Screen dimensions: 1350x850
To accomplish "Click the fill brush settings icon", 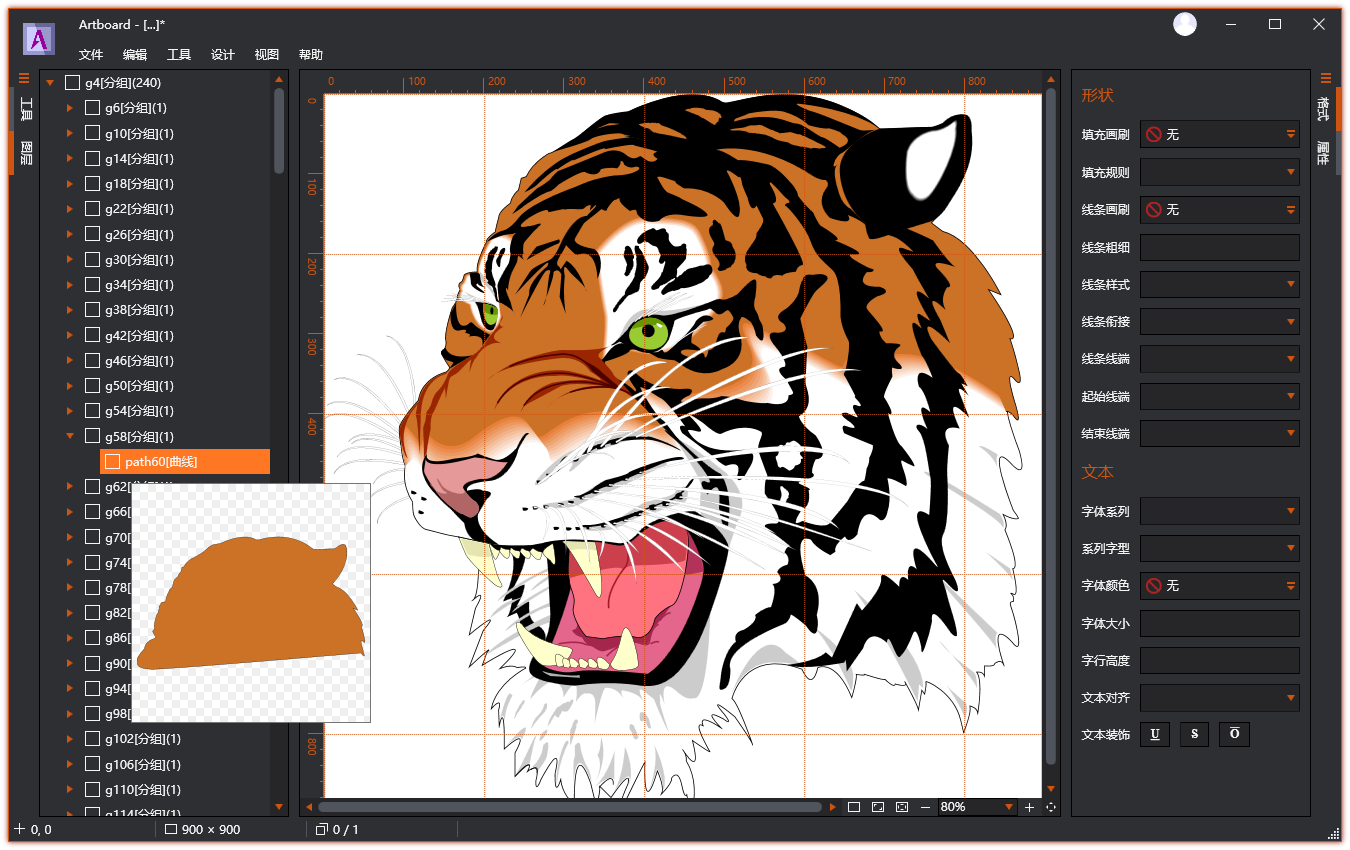I will click(x=1291, y=134).
